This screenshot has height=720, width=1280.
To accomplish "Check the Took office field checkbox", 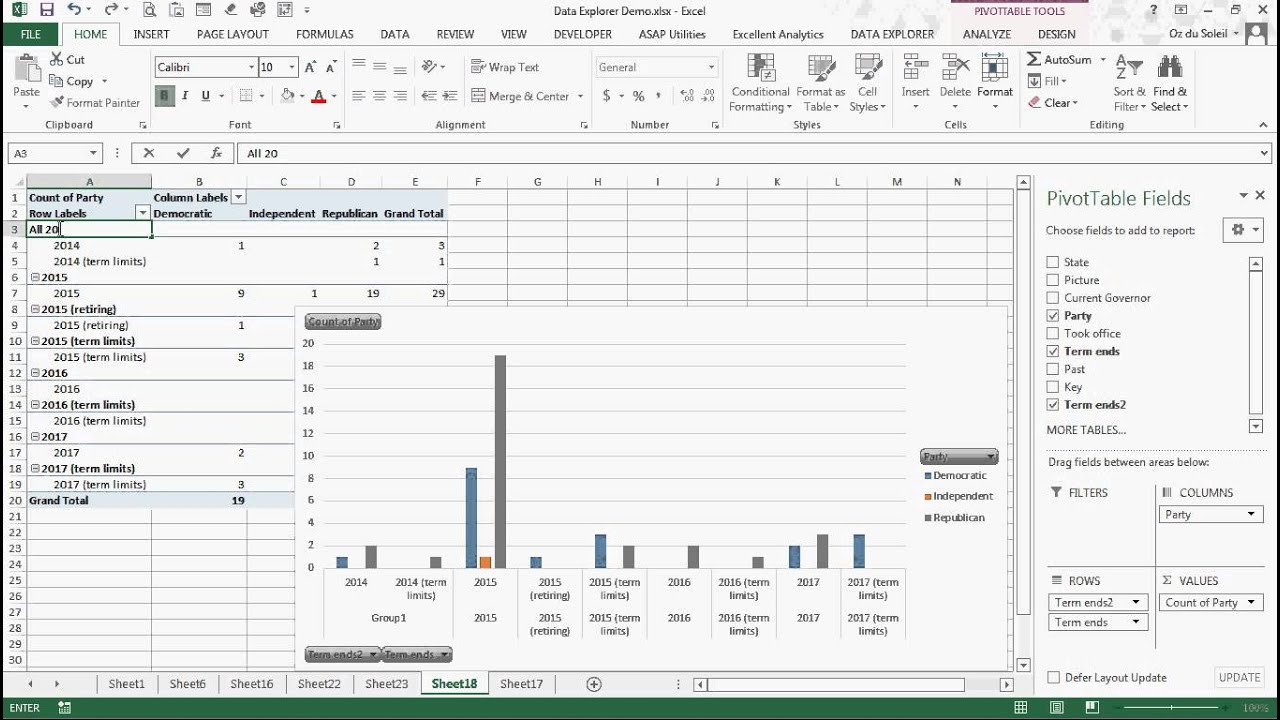I will click(x=1052, y=334).
